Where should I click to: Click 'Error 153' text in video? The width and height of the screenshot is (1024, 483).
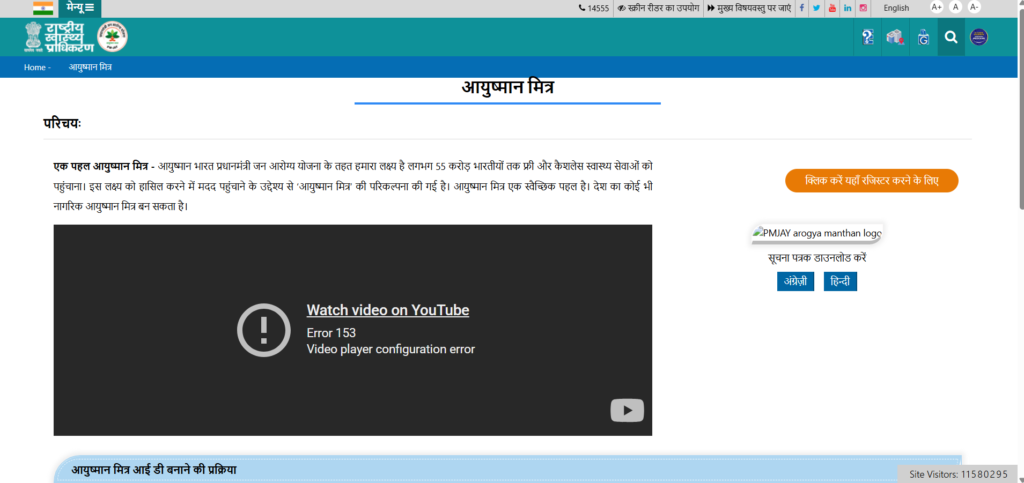tap(331, 333)
